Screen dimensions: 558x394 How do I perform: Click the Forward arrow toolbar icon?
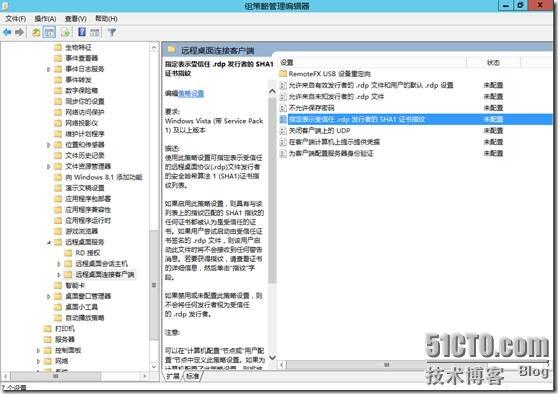pos(20,32)
